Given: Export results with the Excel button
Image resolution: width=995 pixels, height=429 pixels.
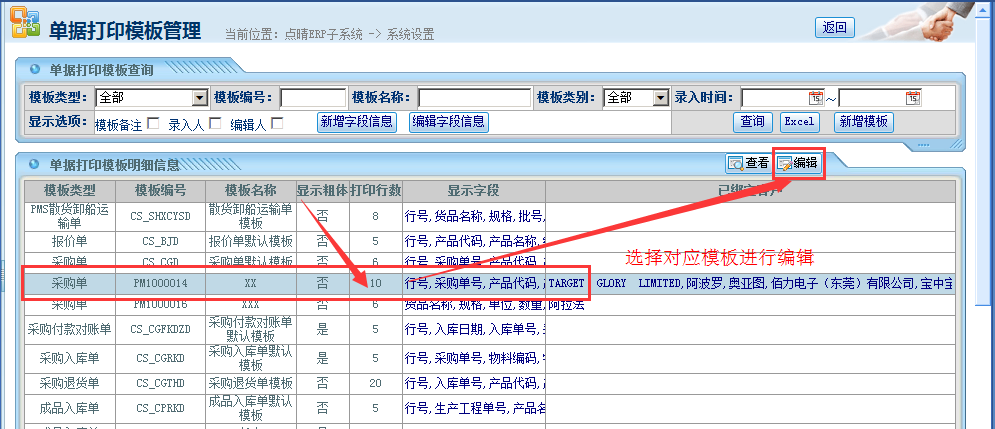Looking at the screenshot, I should (799, 122).
